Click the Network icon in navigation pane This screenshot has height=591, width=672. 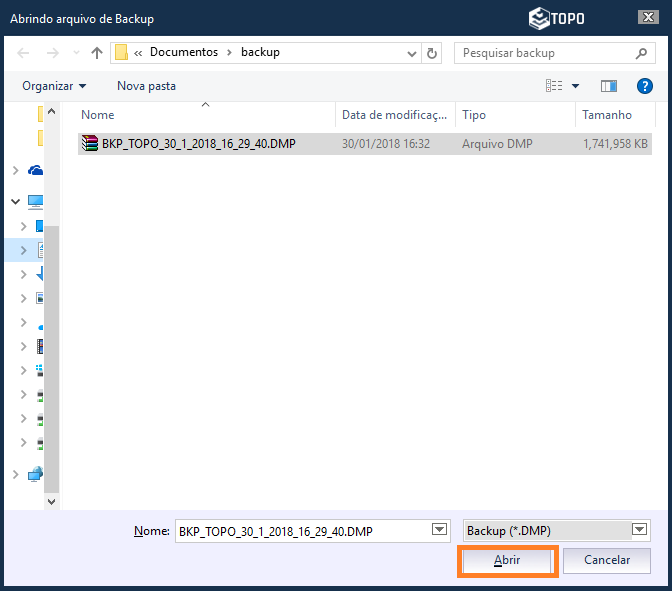tap(36, 474)
